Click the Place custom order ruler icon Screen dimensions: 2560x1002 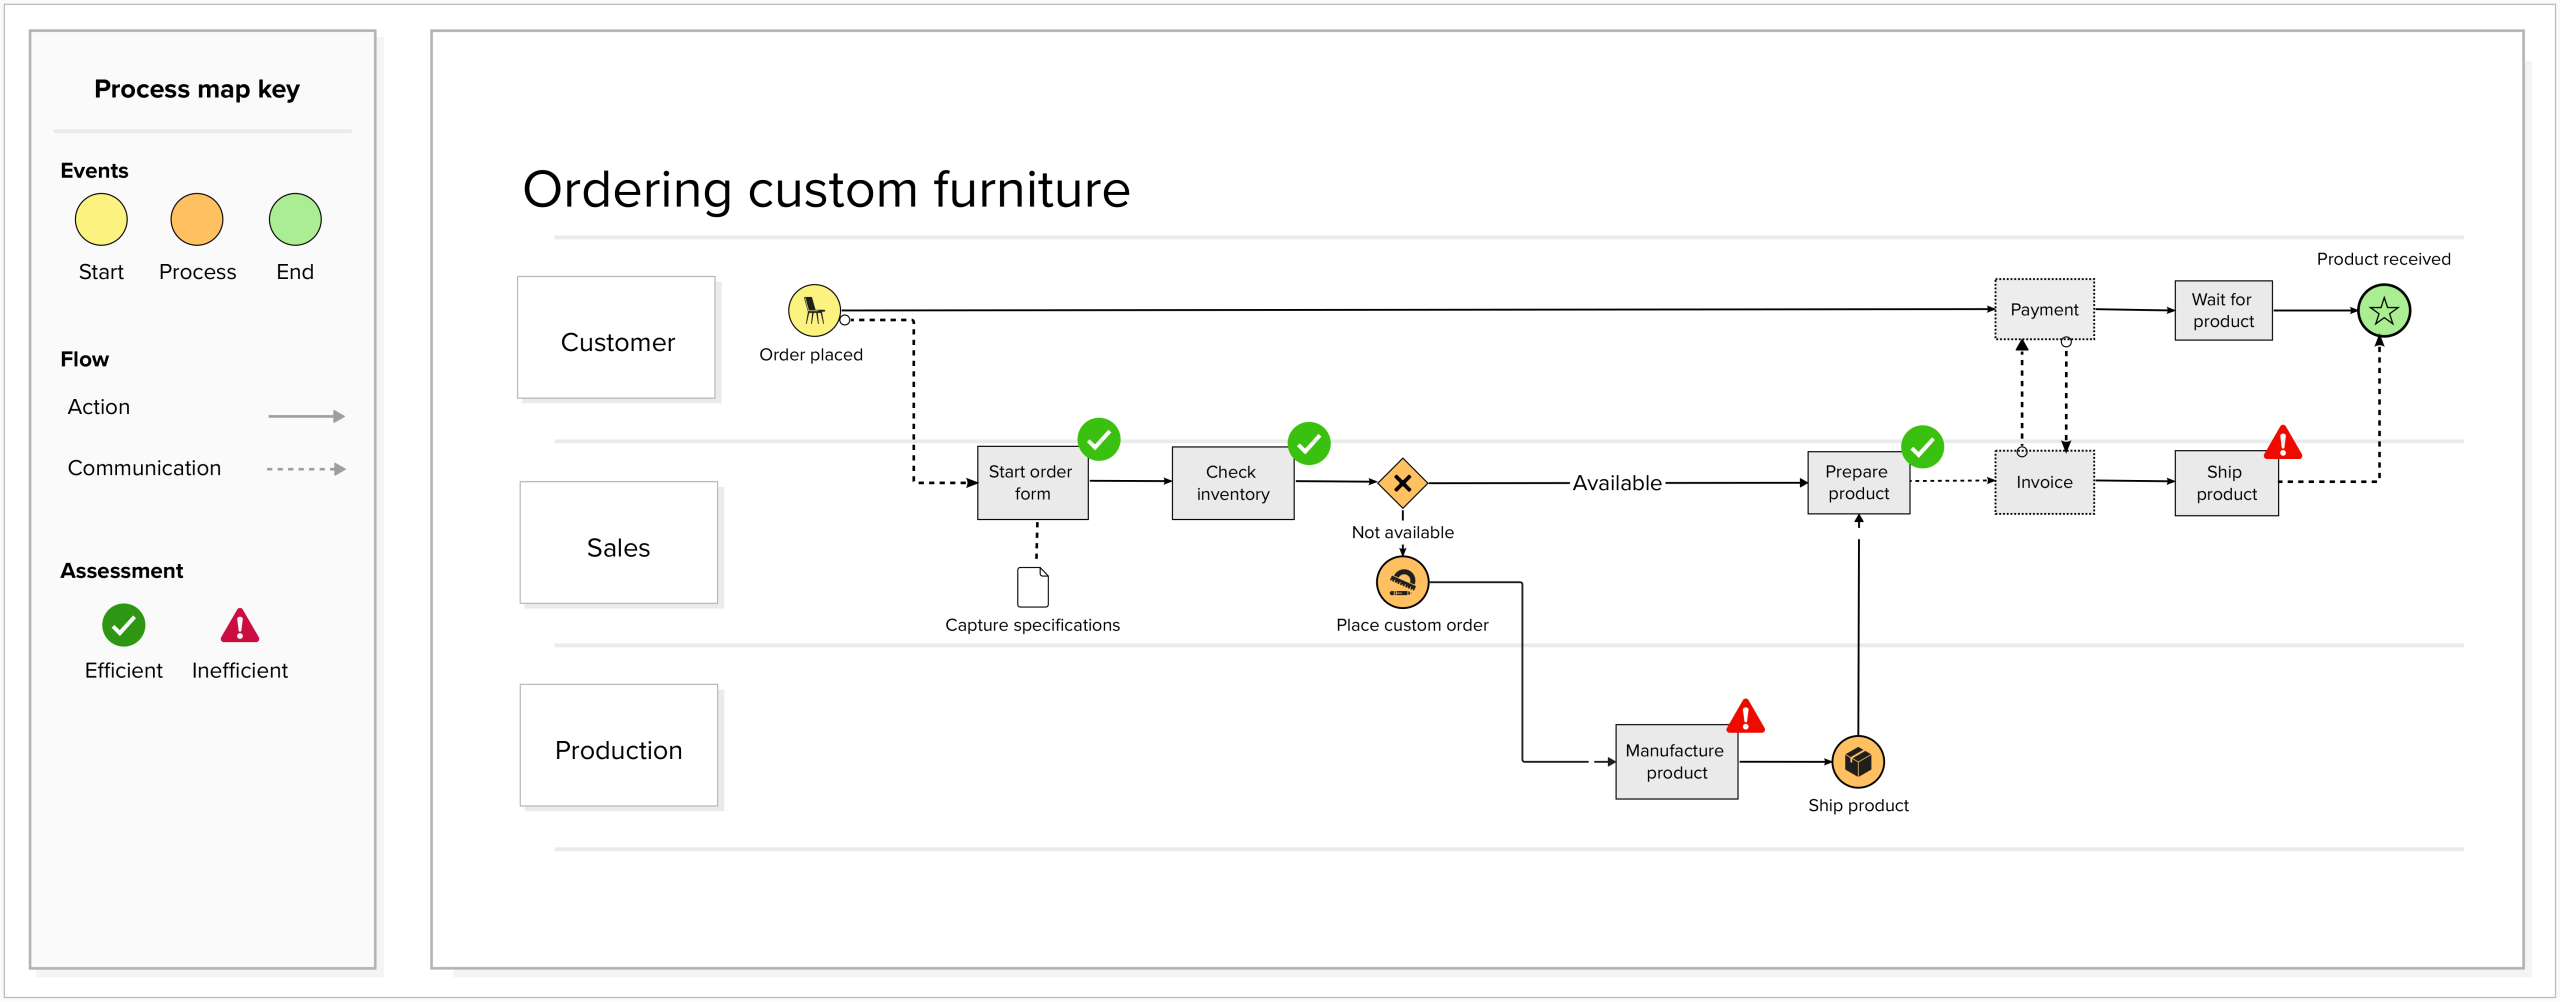[x=1402, y=583]
